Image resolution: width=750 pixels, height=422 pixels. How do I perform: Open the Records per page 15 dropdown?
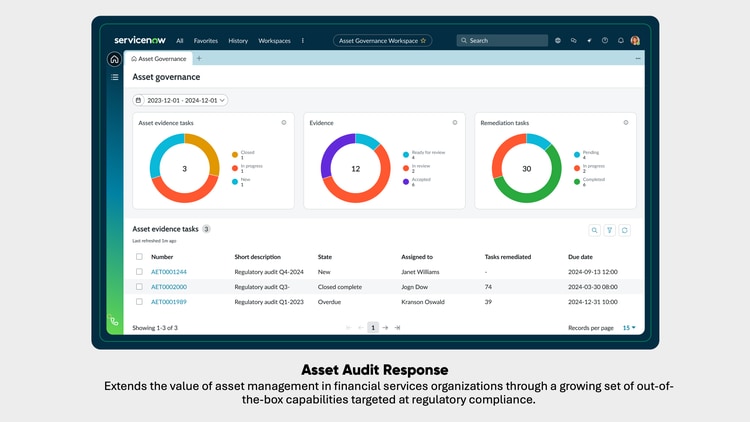[x=629, y=328]
